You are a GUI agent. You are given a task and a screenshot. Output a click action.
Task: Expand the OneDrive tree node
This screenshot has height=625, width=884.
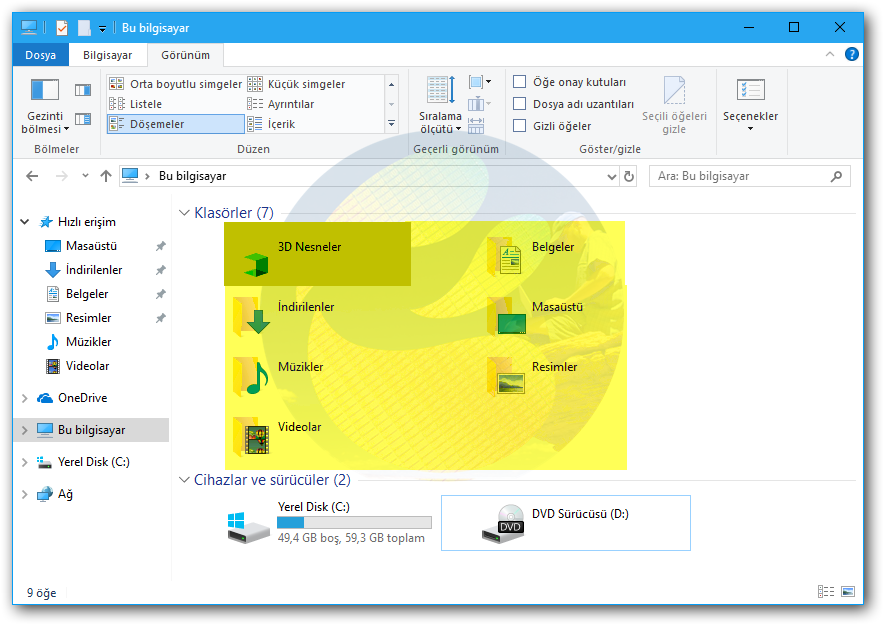pos(25,398)
